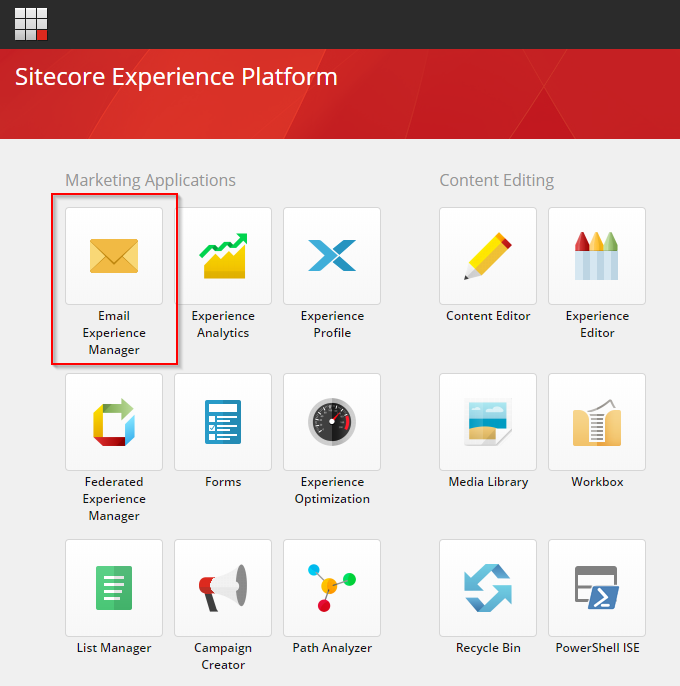Click the Experience Profile label text

[x=332, y=325]
